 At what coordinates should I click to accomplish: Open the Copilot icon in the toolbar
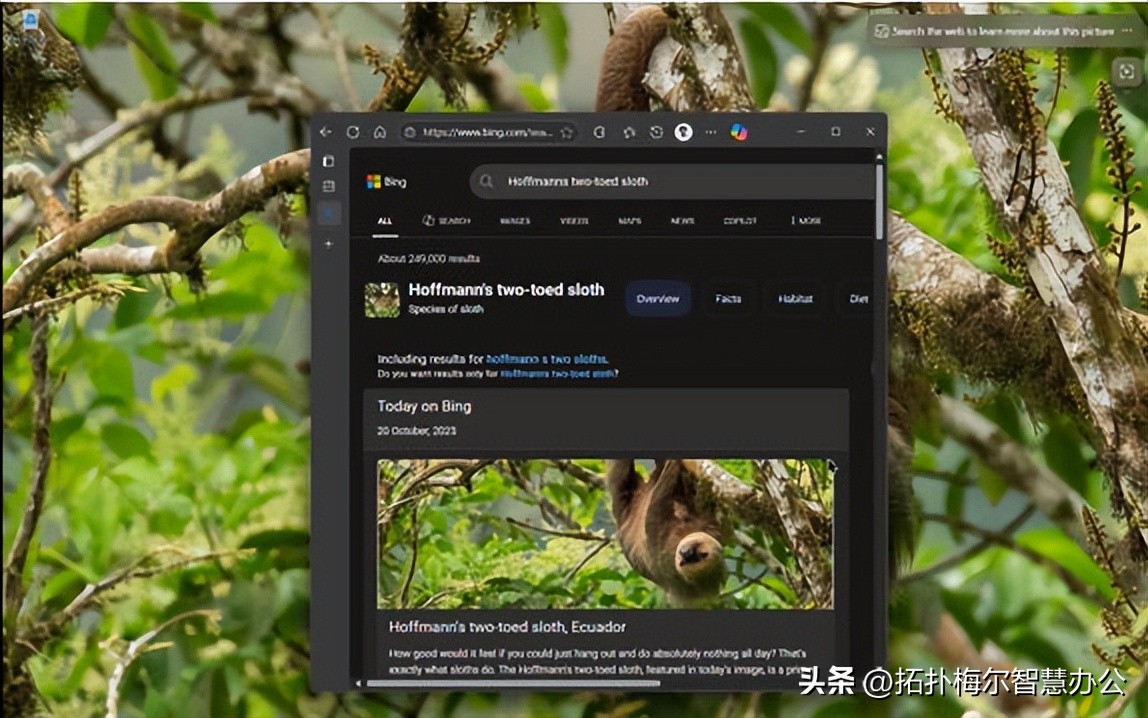click(739, 132)
